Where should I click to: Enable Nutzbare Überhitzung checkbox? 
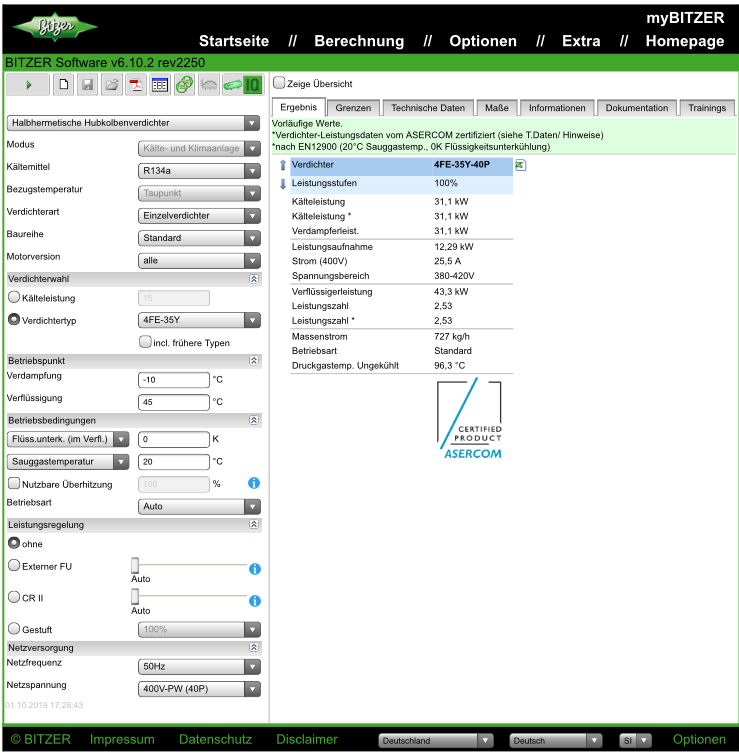[x=14, y=483]
